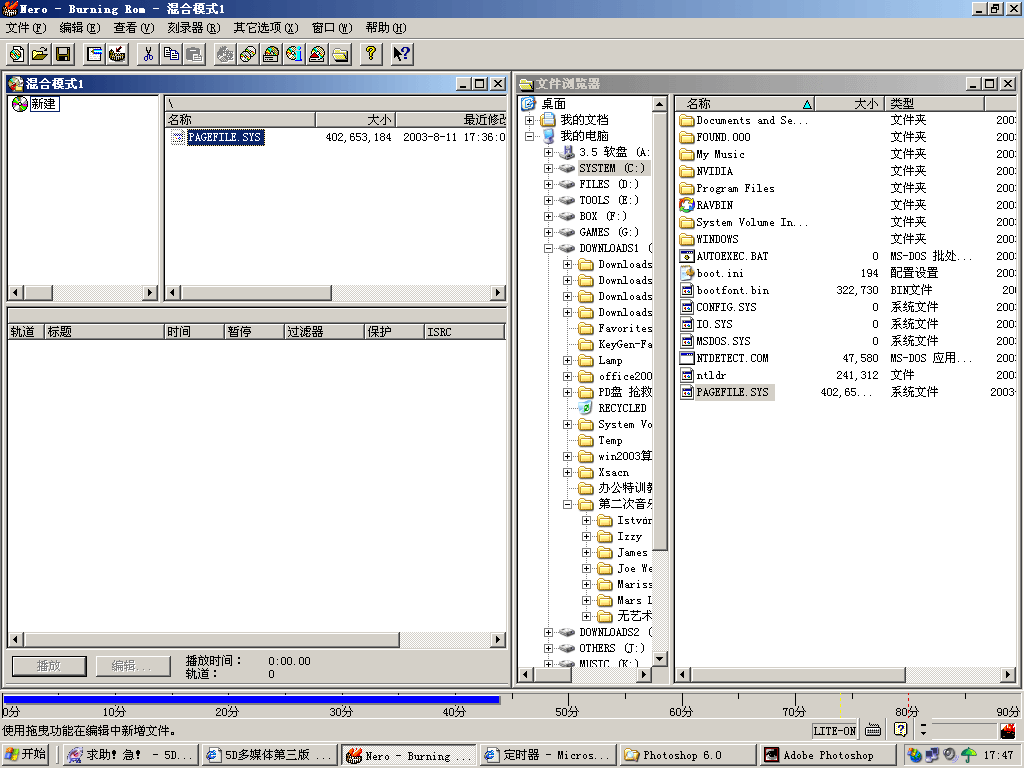Viewport: 1024px width, 768px height.
Task: Click the keyboard icon in the status bar
Action: coord(873,730)
